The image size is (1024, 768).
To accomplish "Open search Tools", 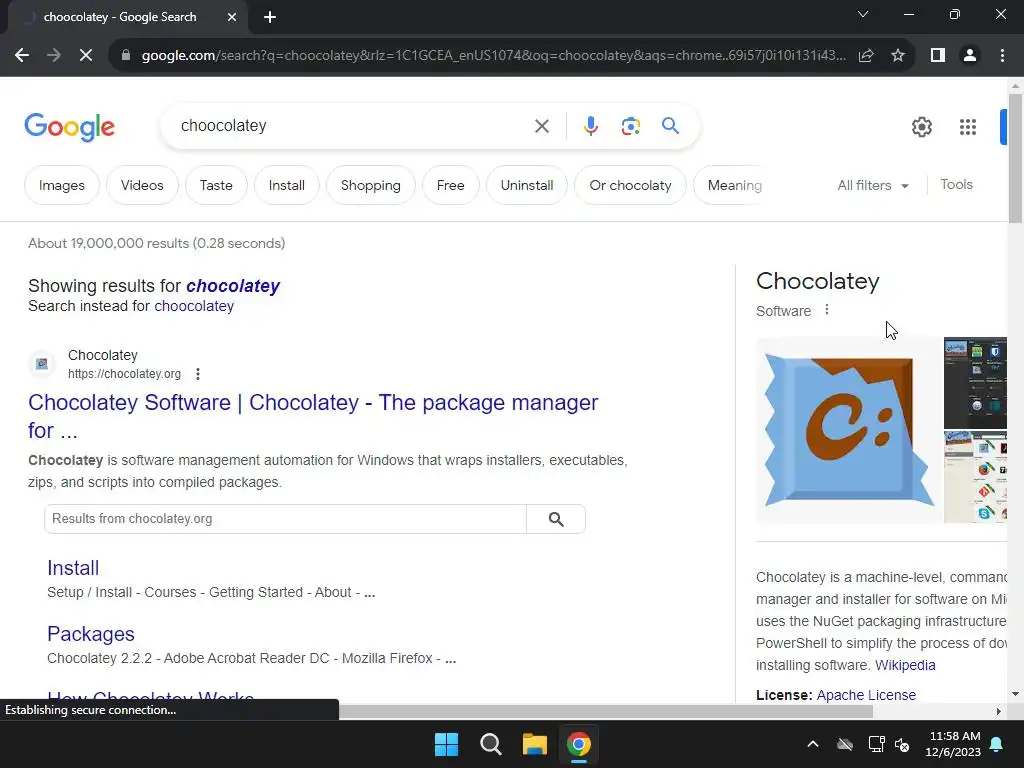I will (956, 185).
